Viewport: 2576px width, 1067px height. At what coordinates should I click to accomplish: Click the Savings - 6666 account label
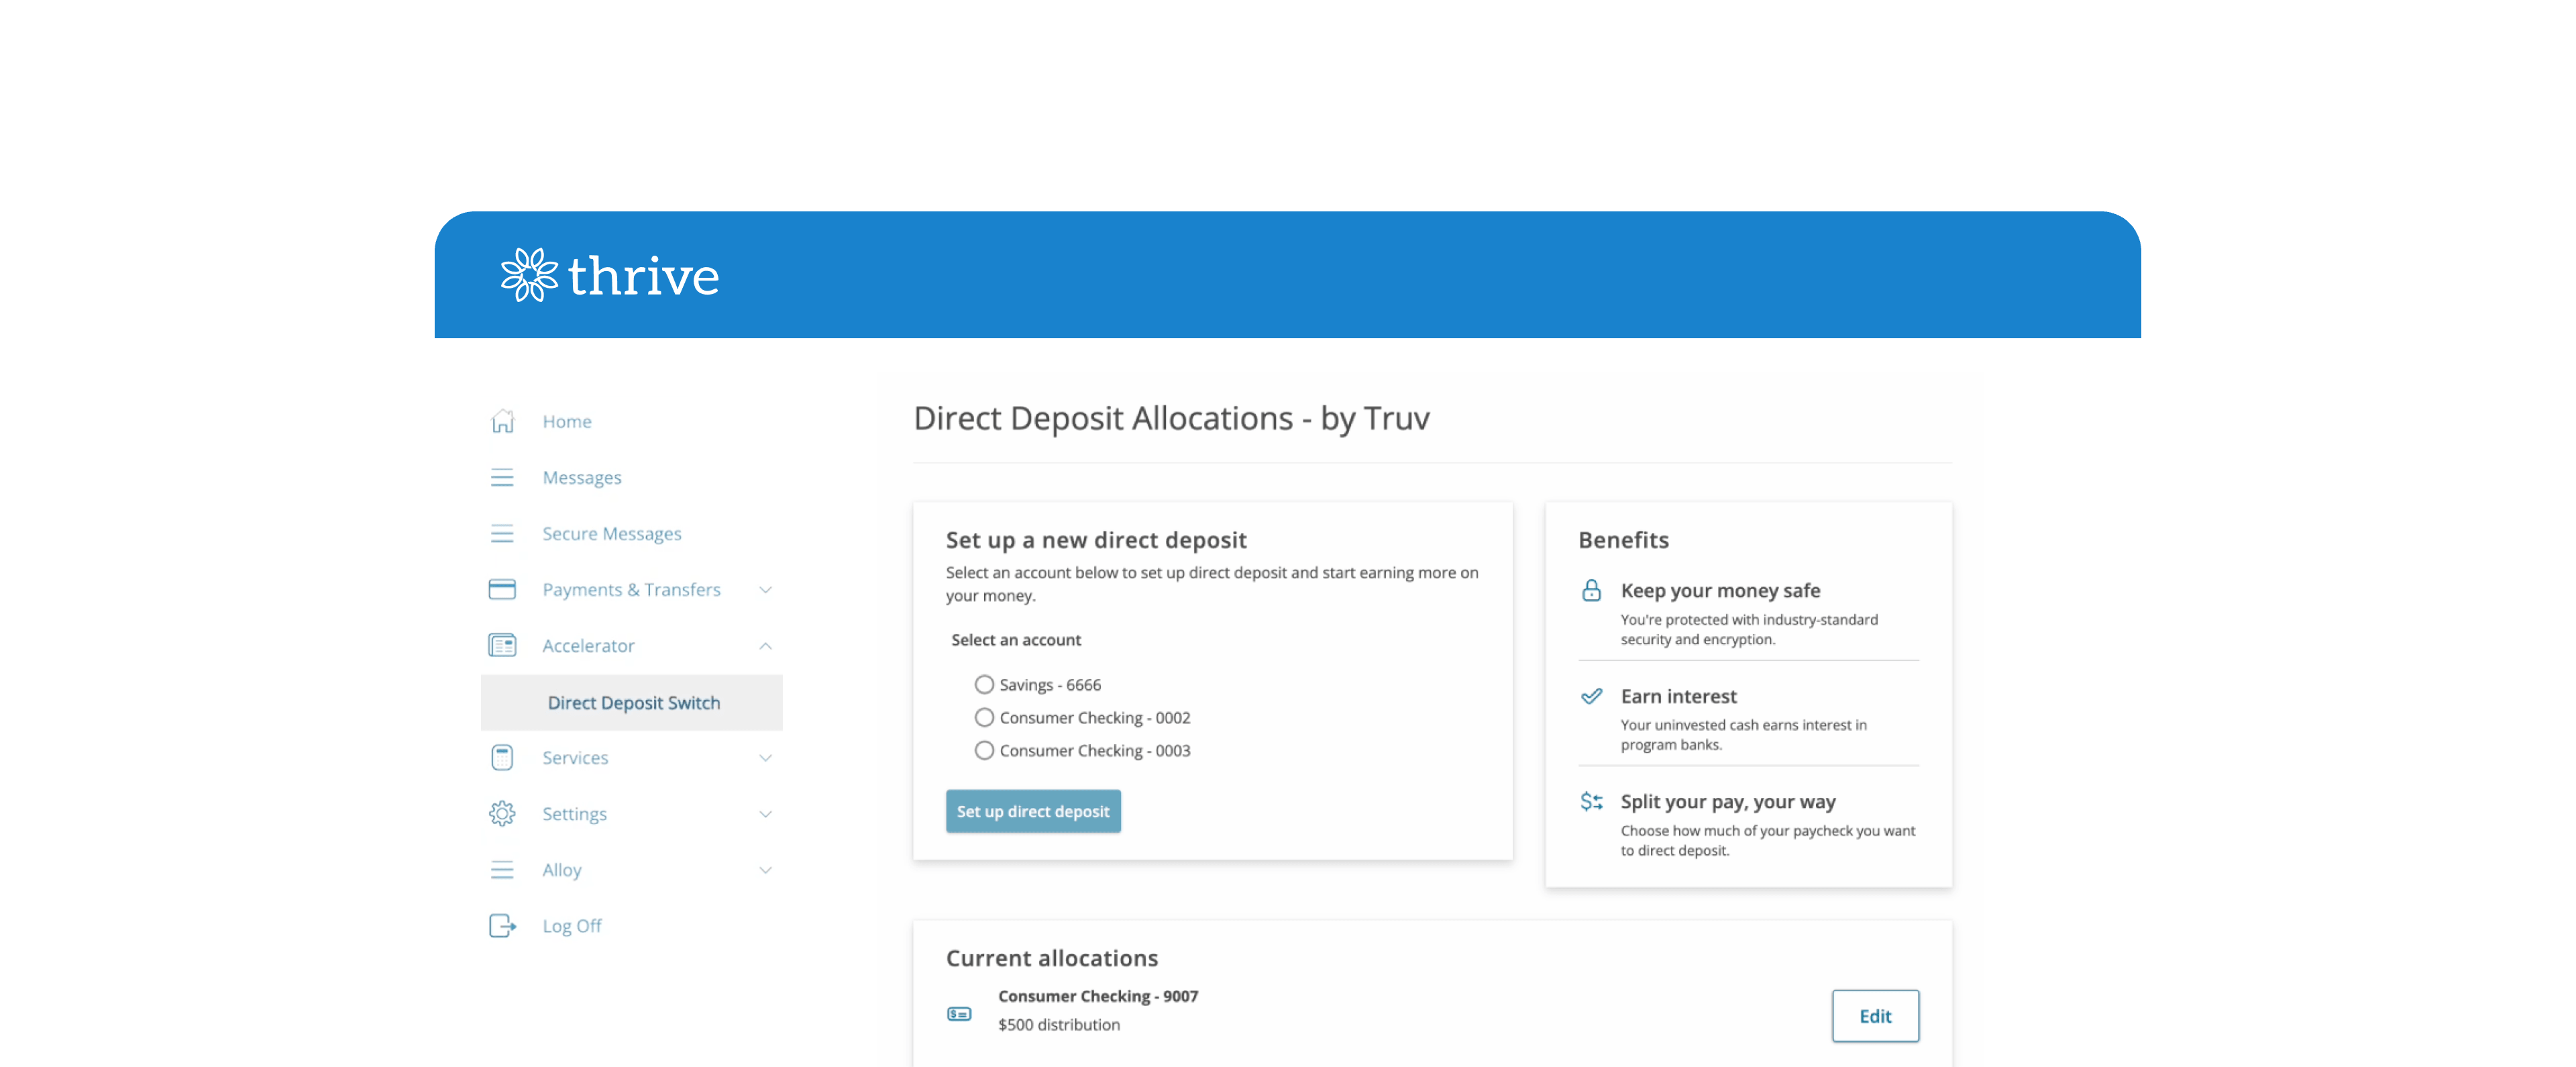(x=1050, y=684)
